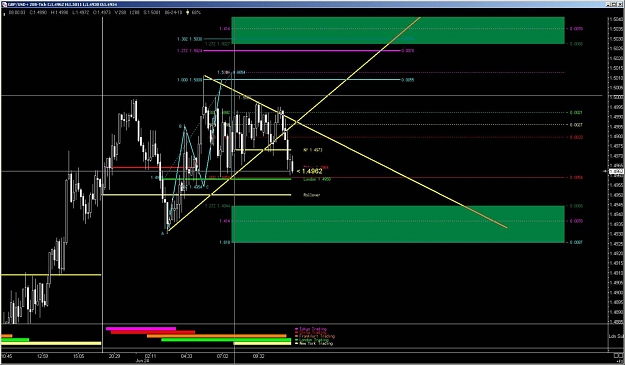The image size is (625, 365).
Task: Click the magenta 0.0079 value label
Action: point(407,51)
